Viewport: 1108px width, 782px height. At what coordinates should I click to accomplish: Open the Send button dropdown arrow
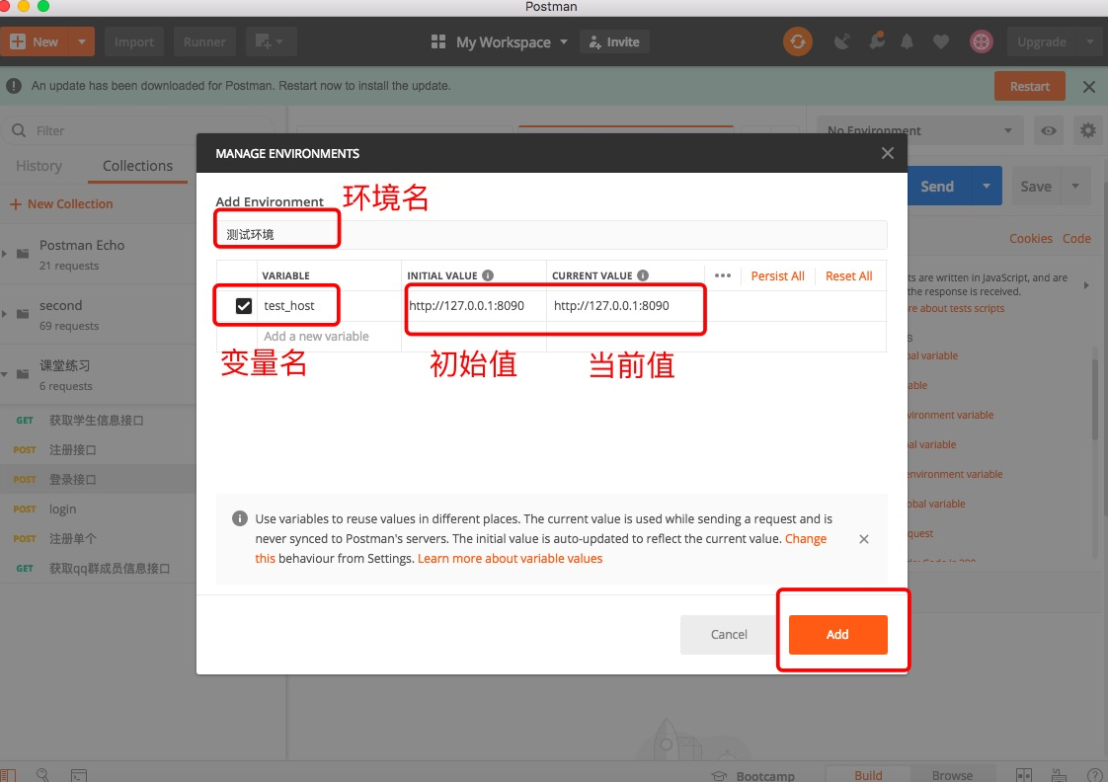[x=986, y=186]
